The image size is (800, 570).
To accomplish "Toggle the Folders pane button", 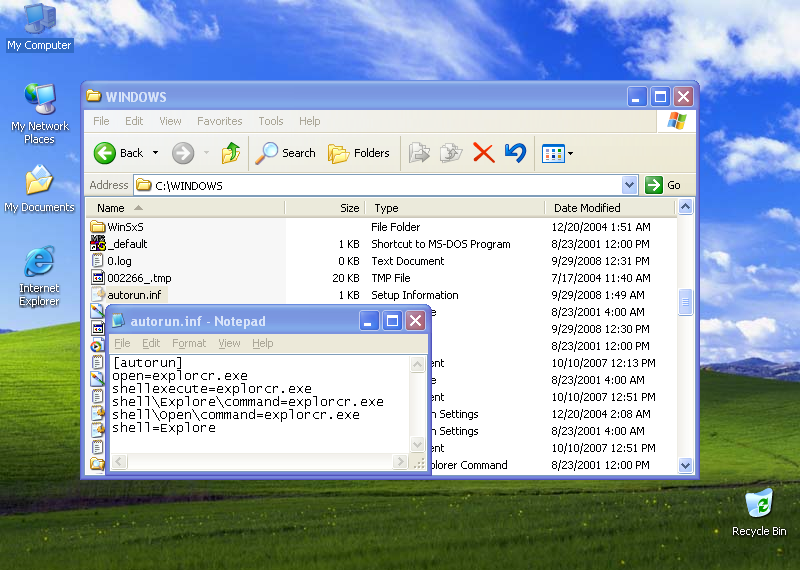I will pyautogui.click(x=359, y=153).
